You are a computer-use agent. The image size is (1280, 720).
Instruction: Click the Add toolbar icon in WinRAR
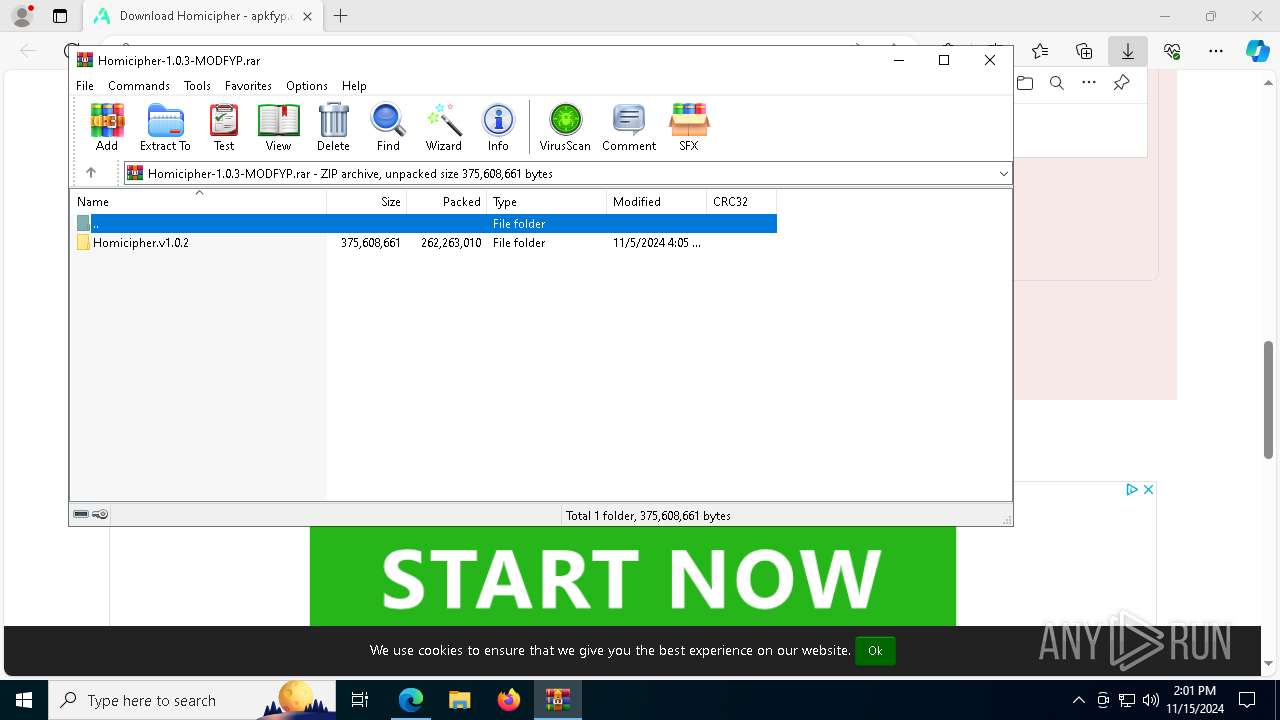pyautogui.click(x=107, y=127)
